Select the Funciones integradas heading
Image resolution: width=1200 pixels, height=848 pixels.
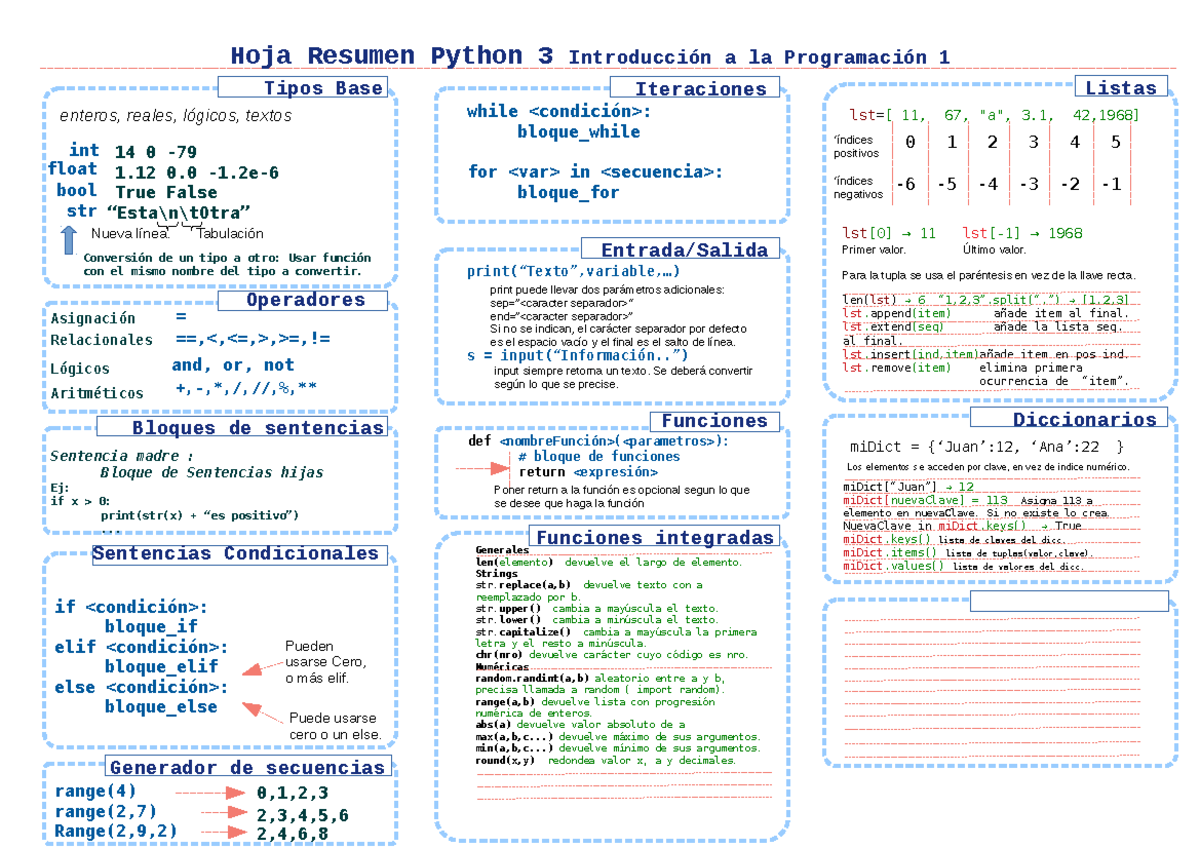pyautogui.click(x=655, y=538)
